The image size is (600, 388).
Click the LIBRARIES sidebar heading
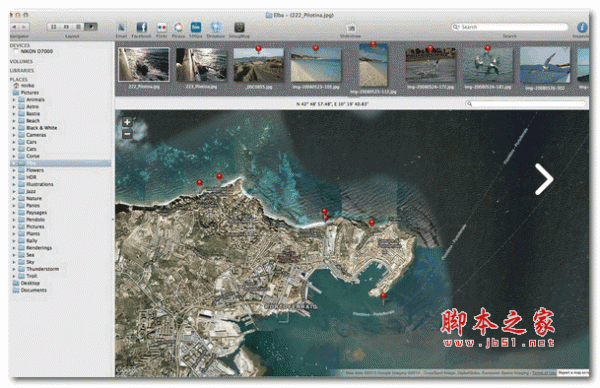click(x=22, y=71)
